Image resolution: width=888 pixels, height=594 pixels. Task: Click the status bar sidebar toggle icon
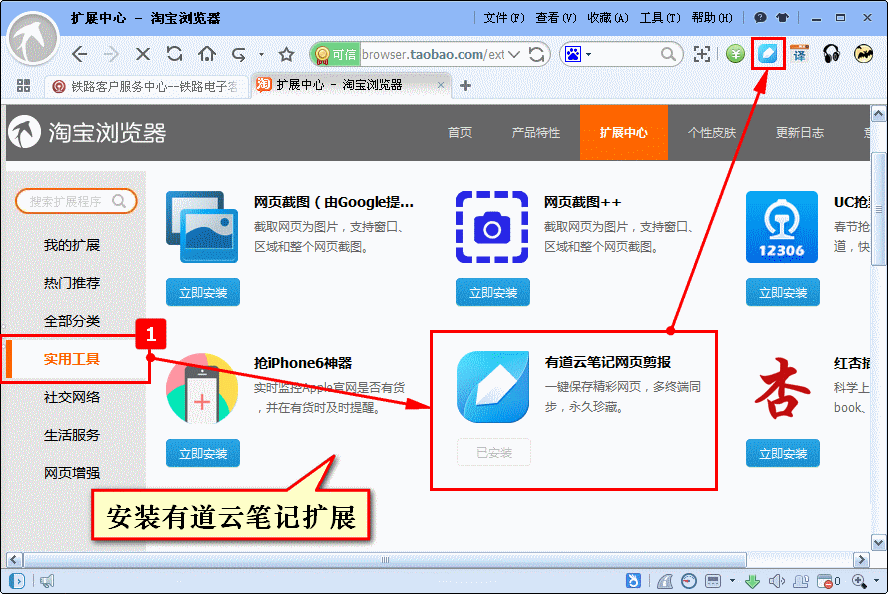[17, 581]
